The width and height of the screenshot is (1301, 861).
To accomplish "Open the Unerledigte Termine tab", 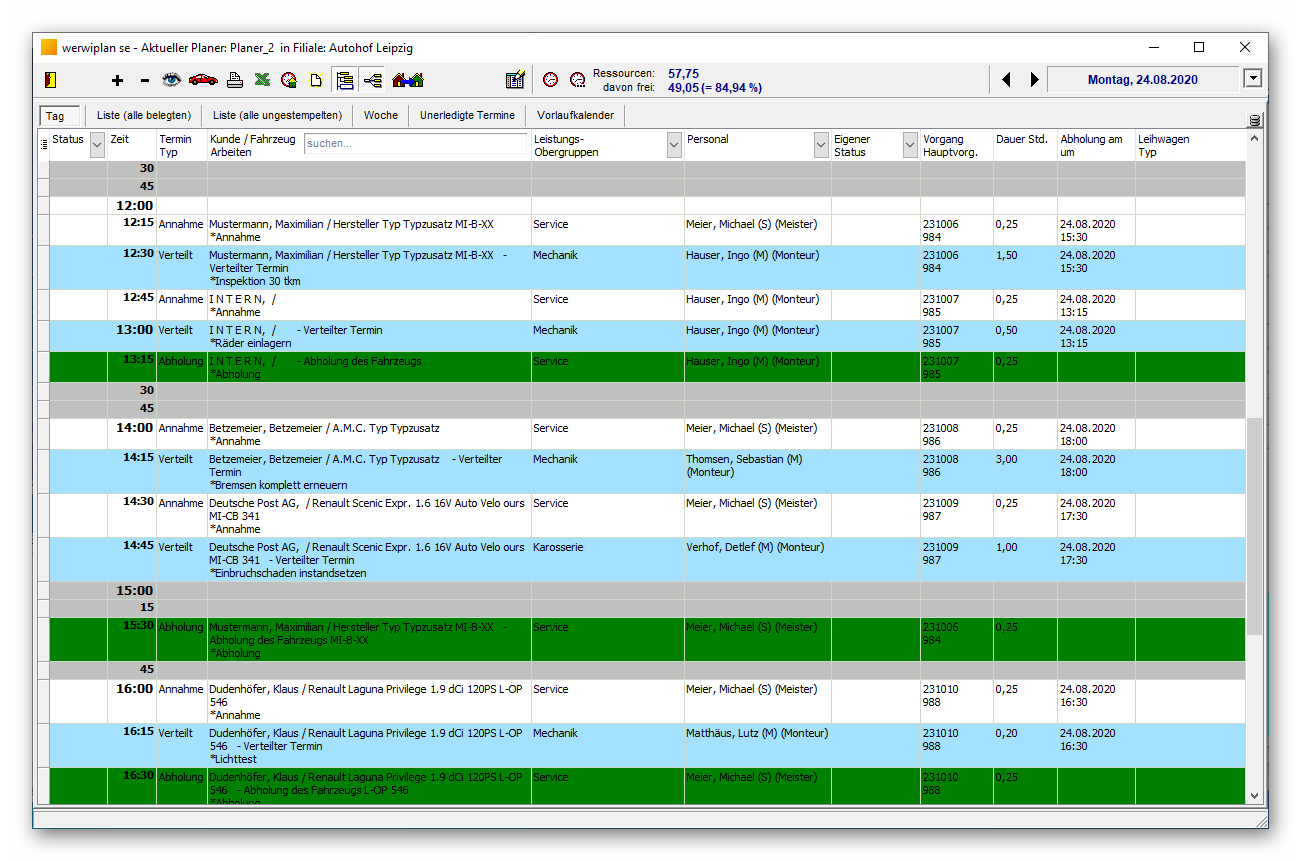I will click(x=467, y=115).
